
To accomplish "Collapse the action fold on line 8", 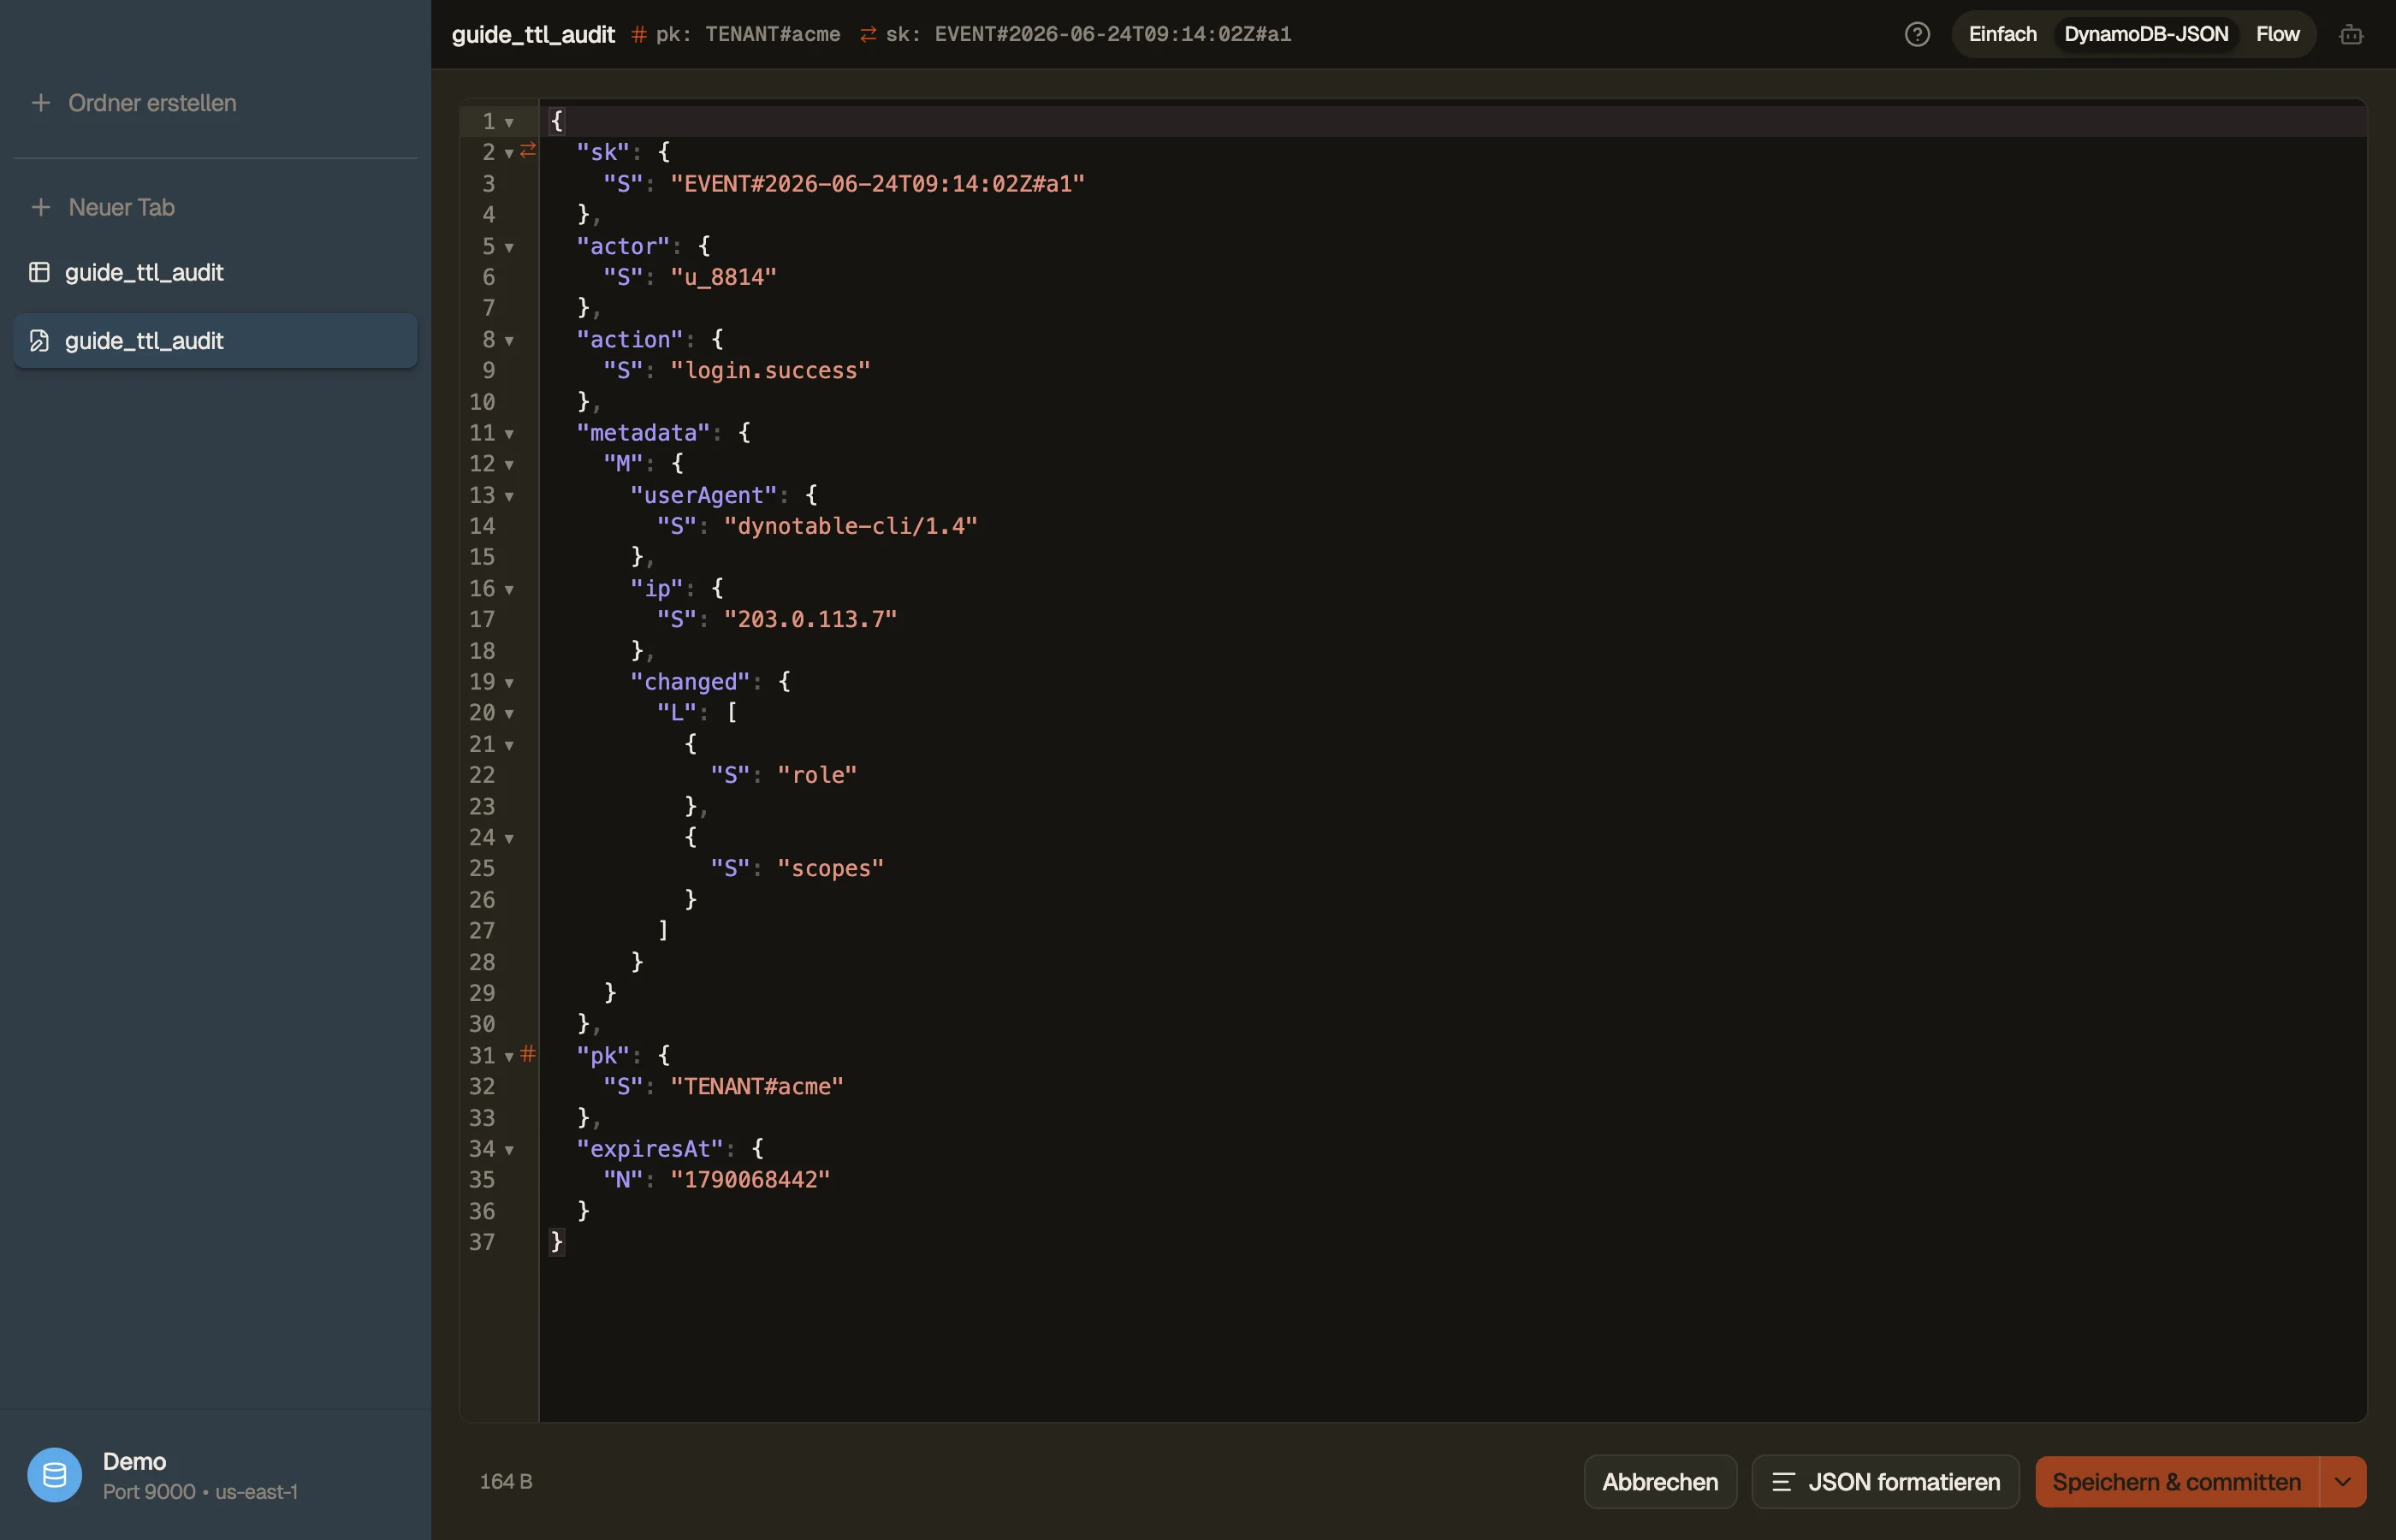I will click(509, 340).
